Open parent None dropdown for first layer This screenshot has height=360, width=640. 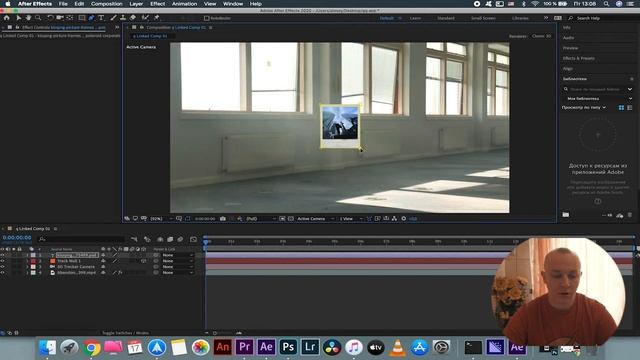[178, 255]
